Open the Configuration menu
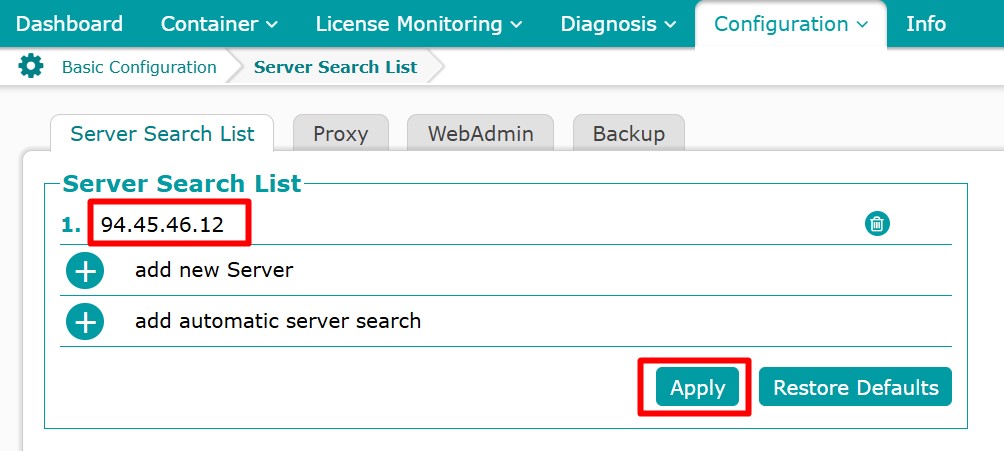The width and height of the screenshot is (1004, 451). click(x=790, y=24)
